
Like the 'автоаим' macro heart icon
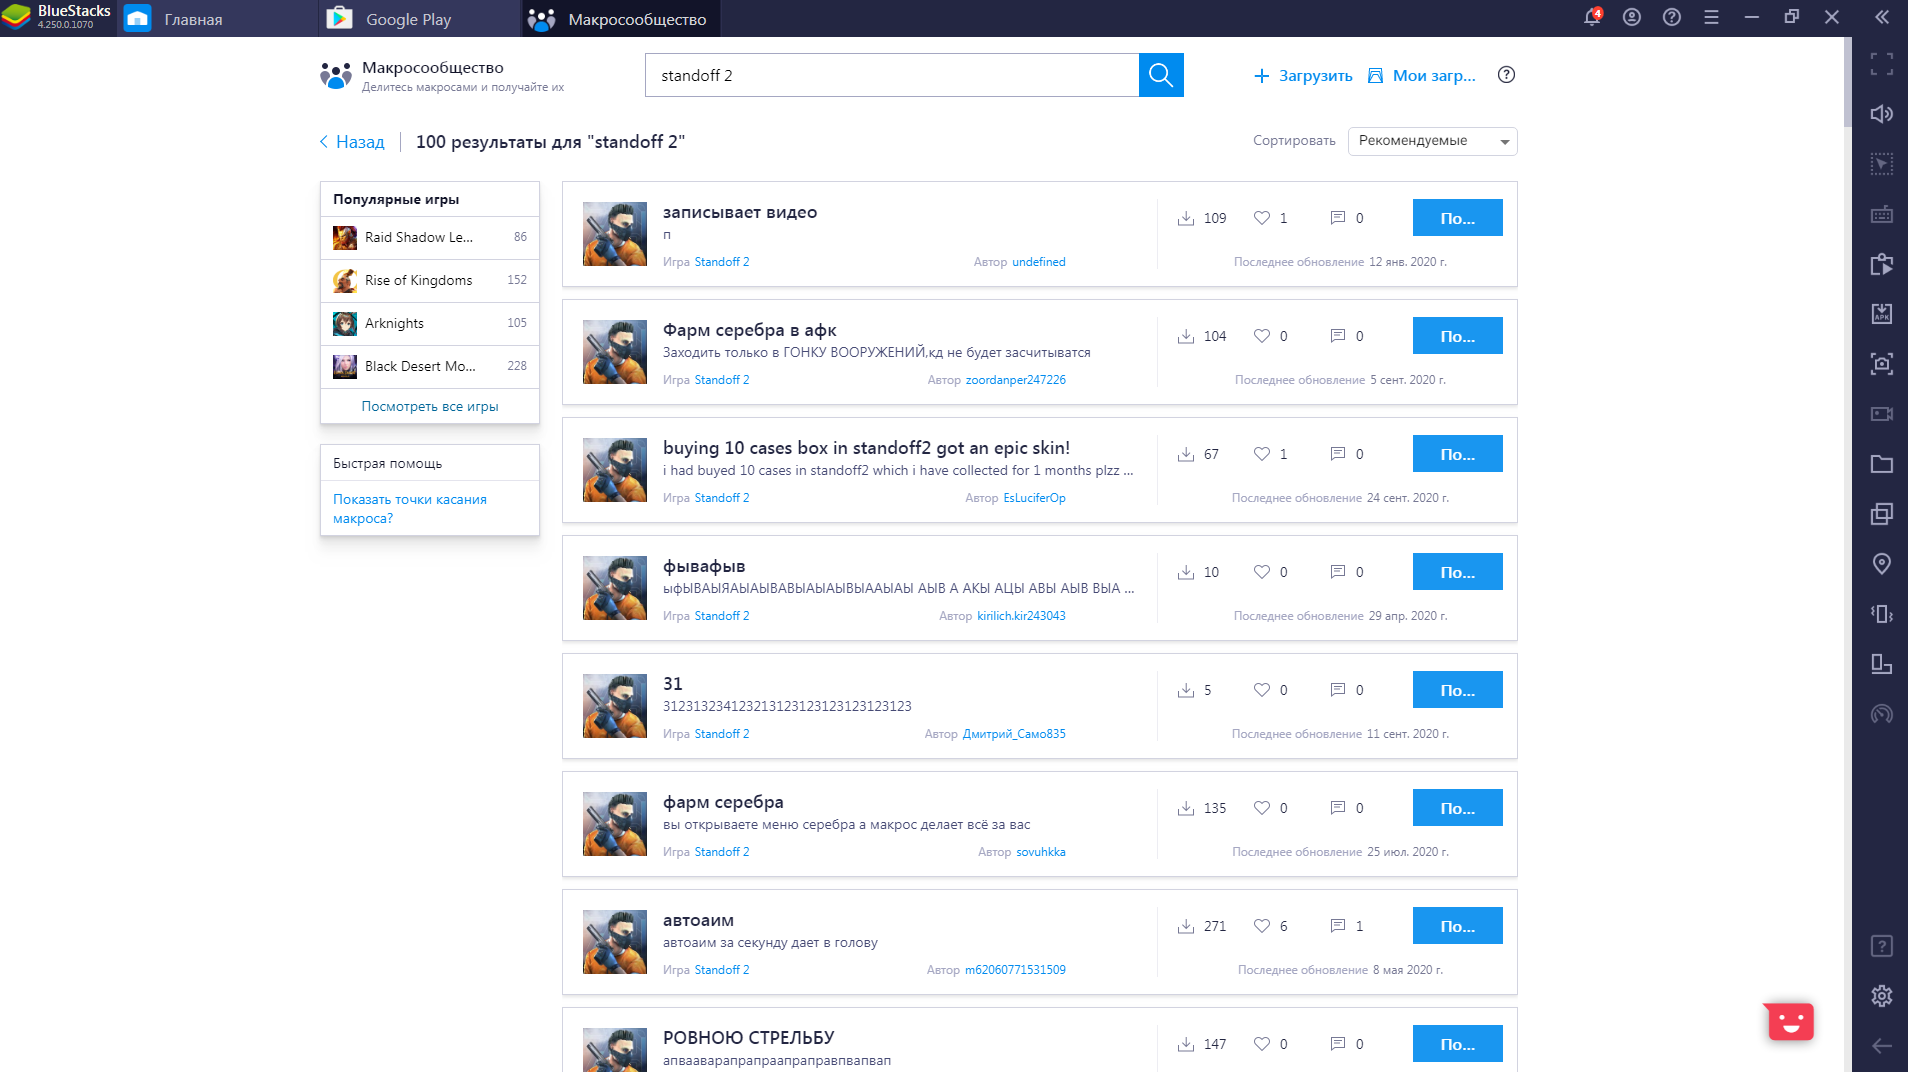(x=1262, y=926)
